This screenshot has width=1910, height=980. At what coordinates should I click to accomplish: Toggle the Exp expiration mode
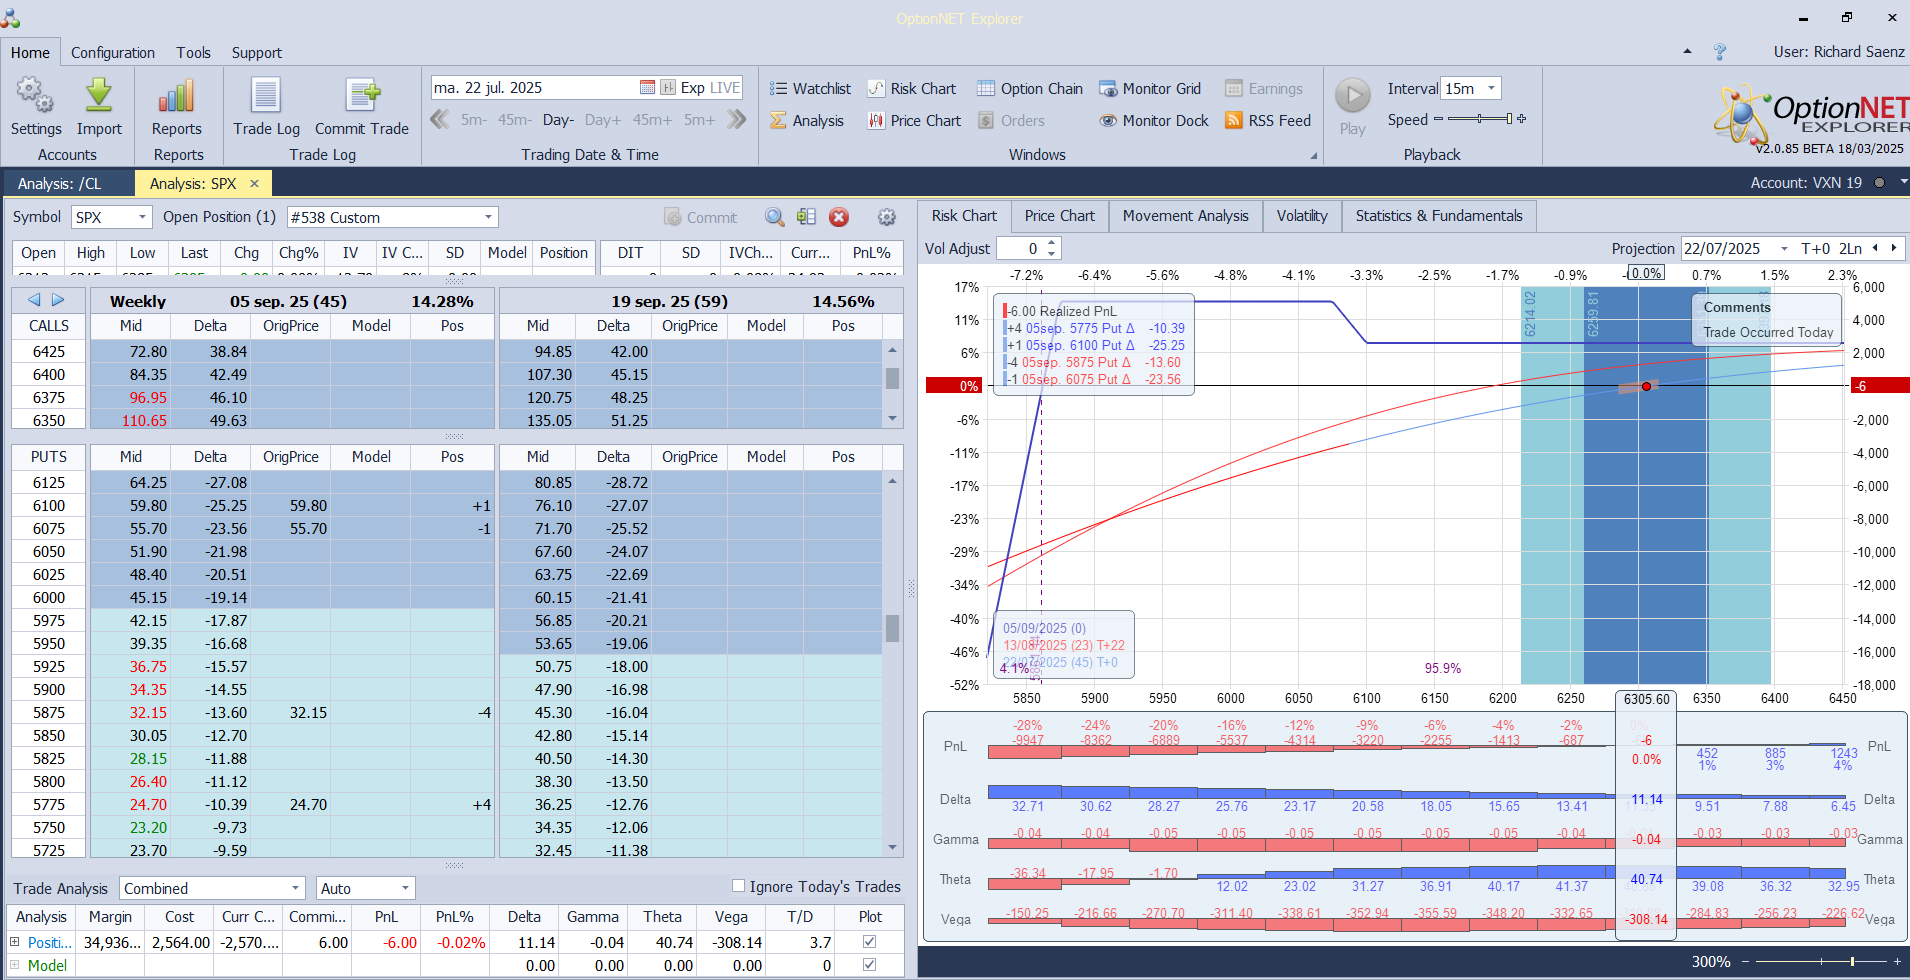pos(692,88)
